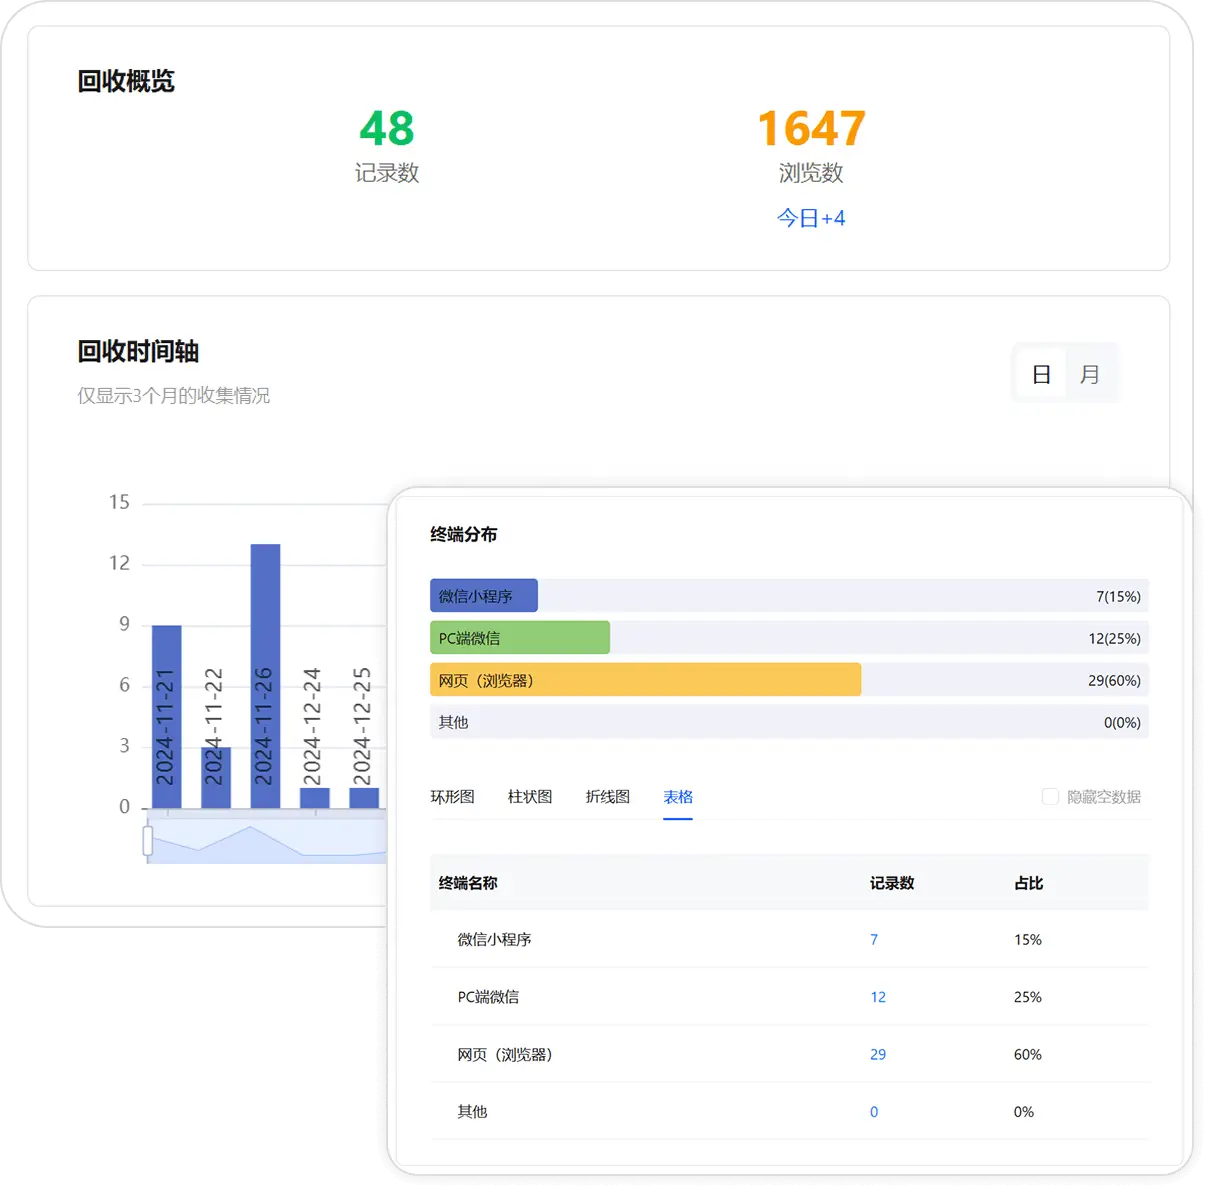Open record count 12 for PC端微信

(x=878, y=997)
